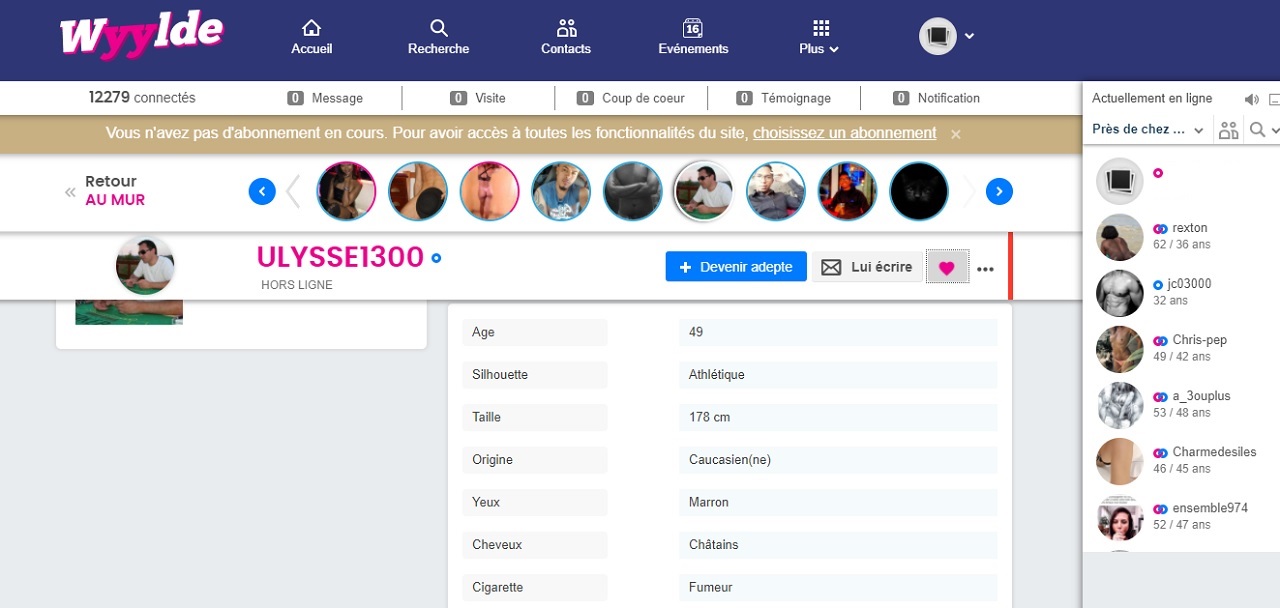Dismiss the subscription banner
Image resolution: width=1280 pixels, height=608 pixels.
click(x=956, y=134)
